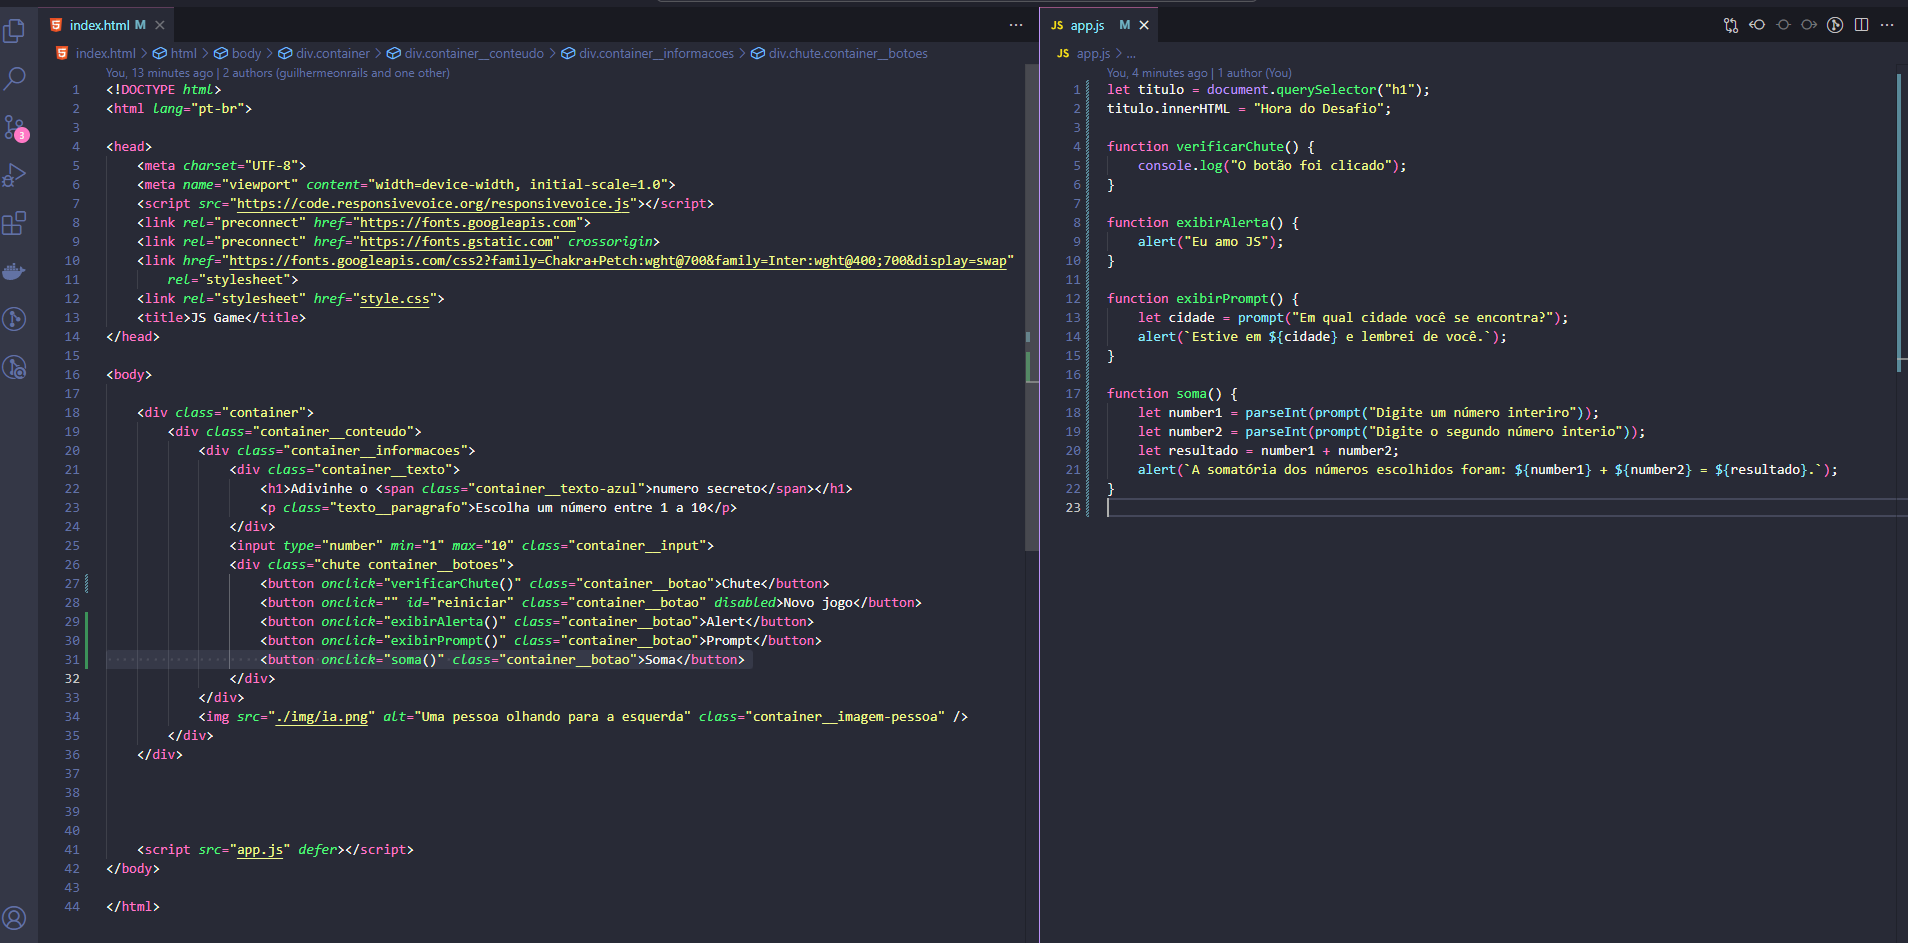Open the index.html blame annotation 'You, 13 minutes ago'
1908x943 pixels.
tap(160, 73)
